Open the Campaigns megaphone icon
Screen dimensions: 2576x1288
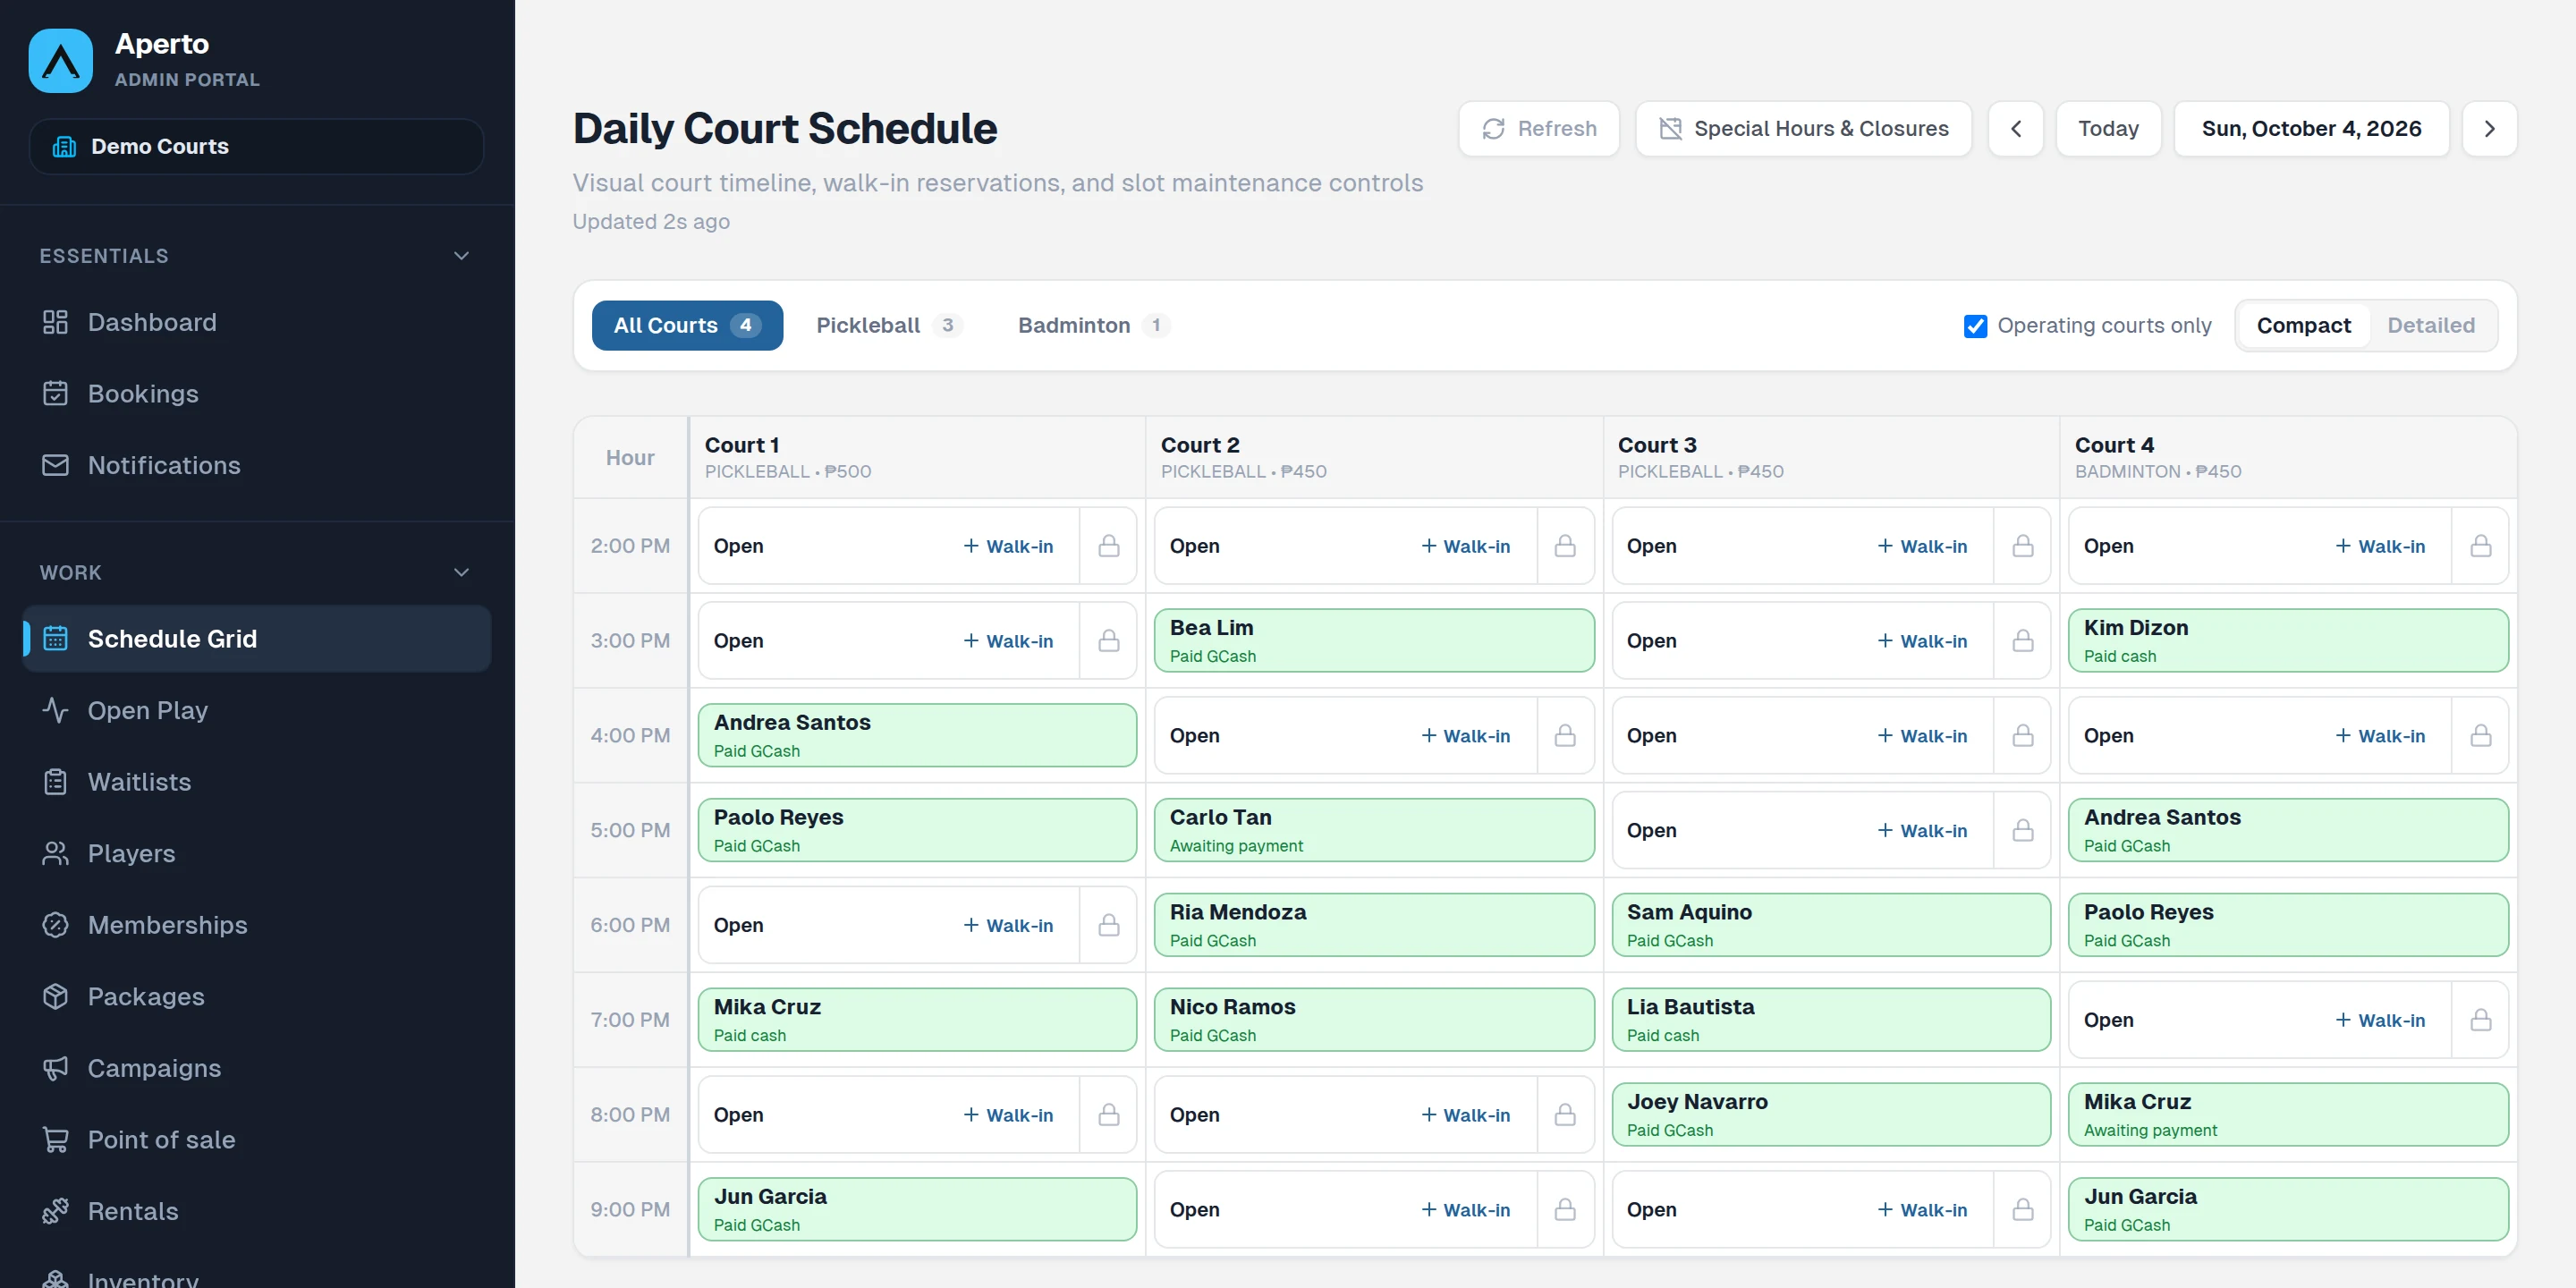click(x=55, y=1068)
